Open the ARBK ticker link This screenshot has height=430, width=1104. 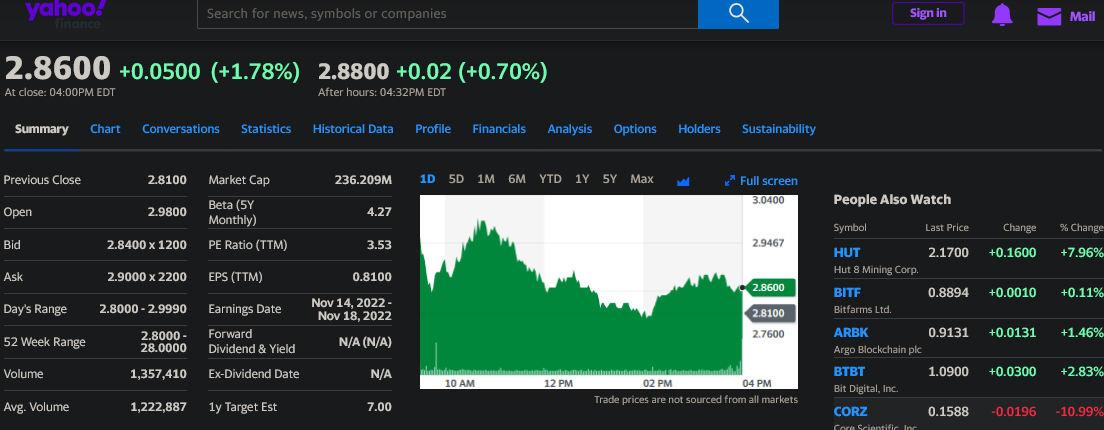tap(850, 332)
